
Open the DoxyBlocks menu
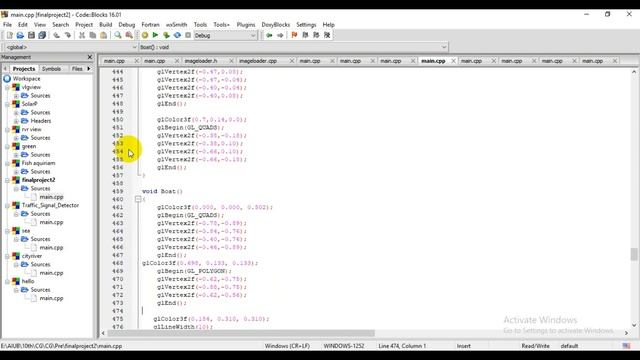(x=276, y=24)
